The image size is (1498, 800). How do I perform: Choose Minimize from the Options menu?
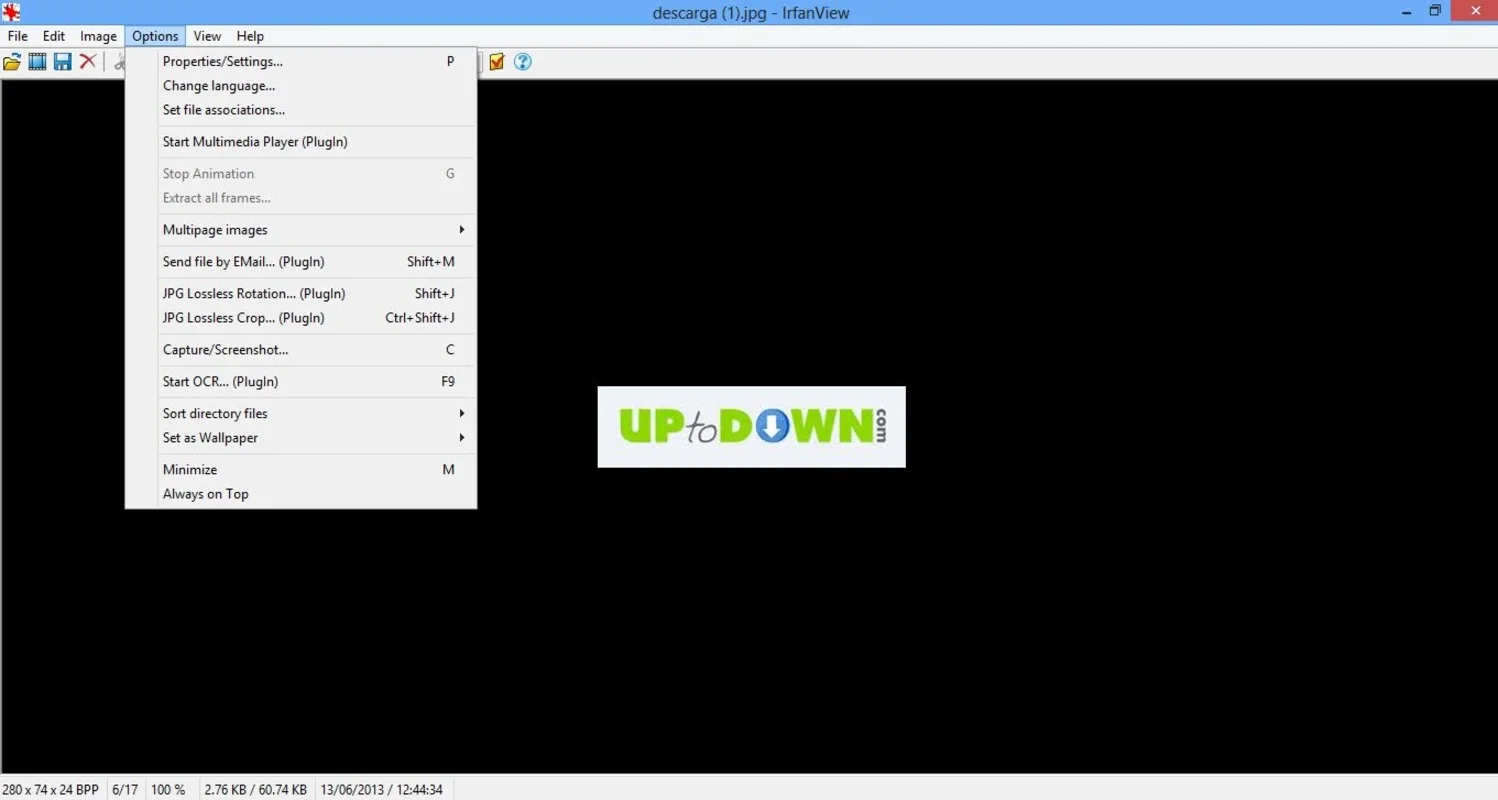[316, 469]
